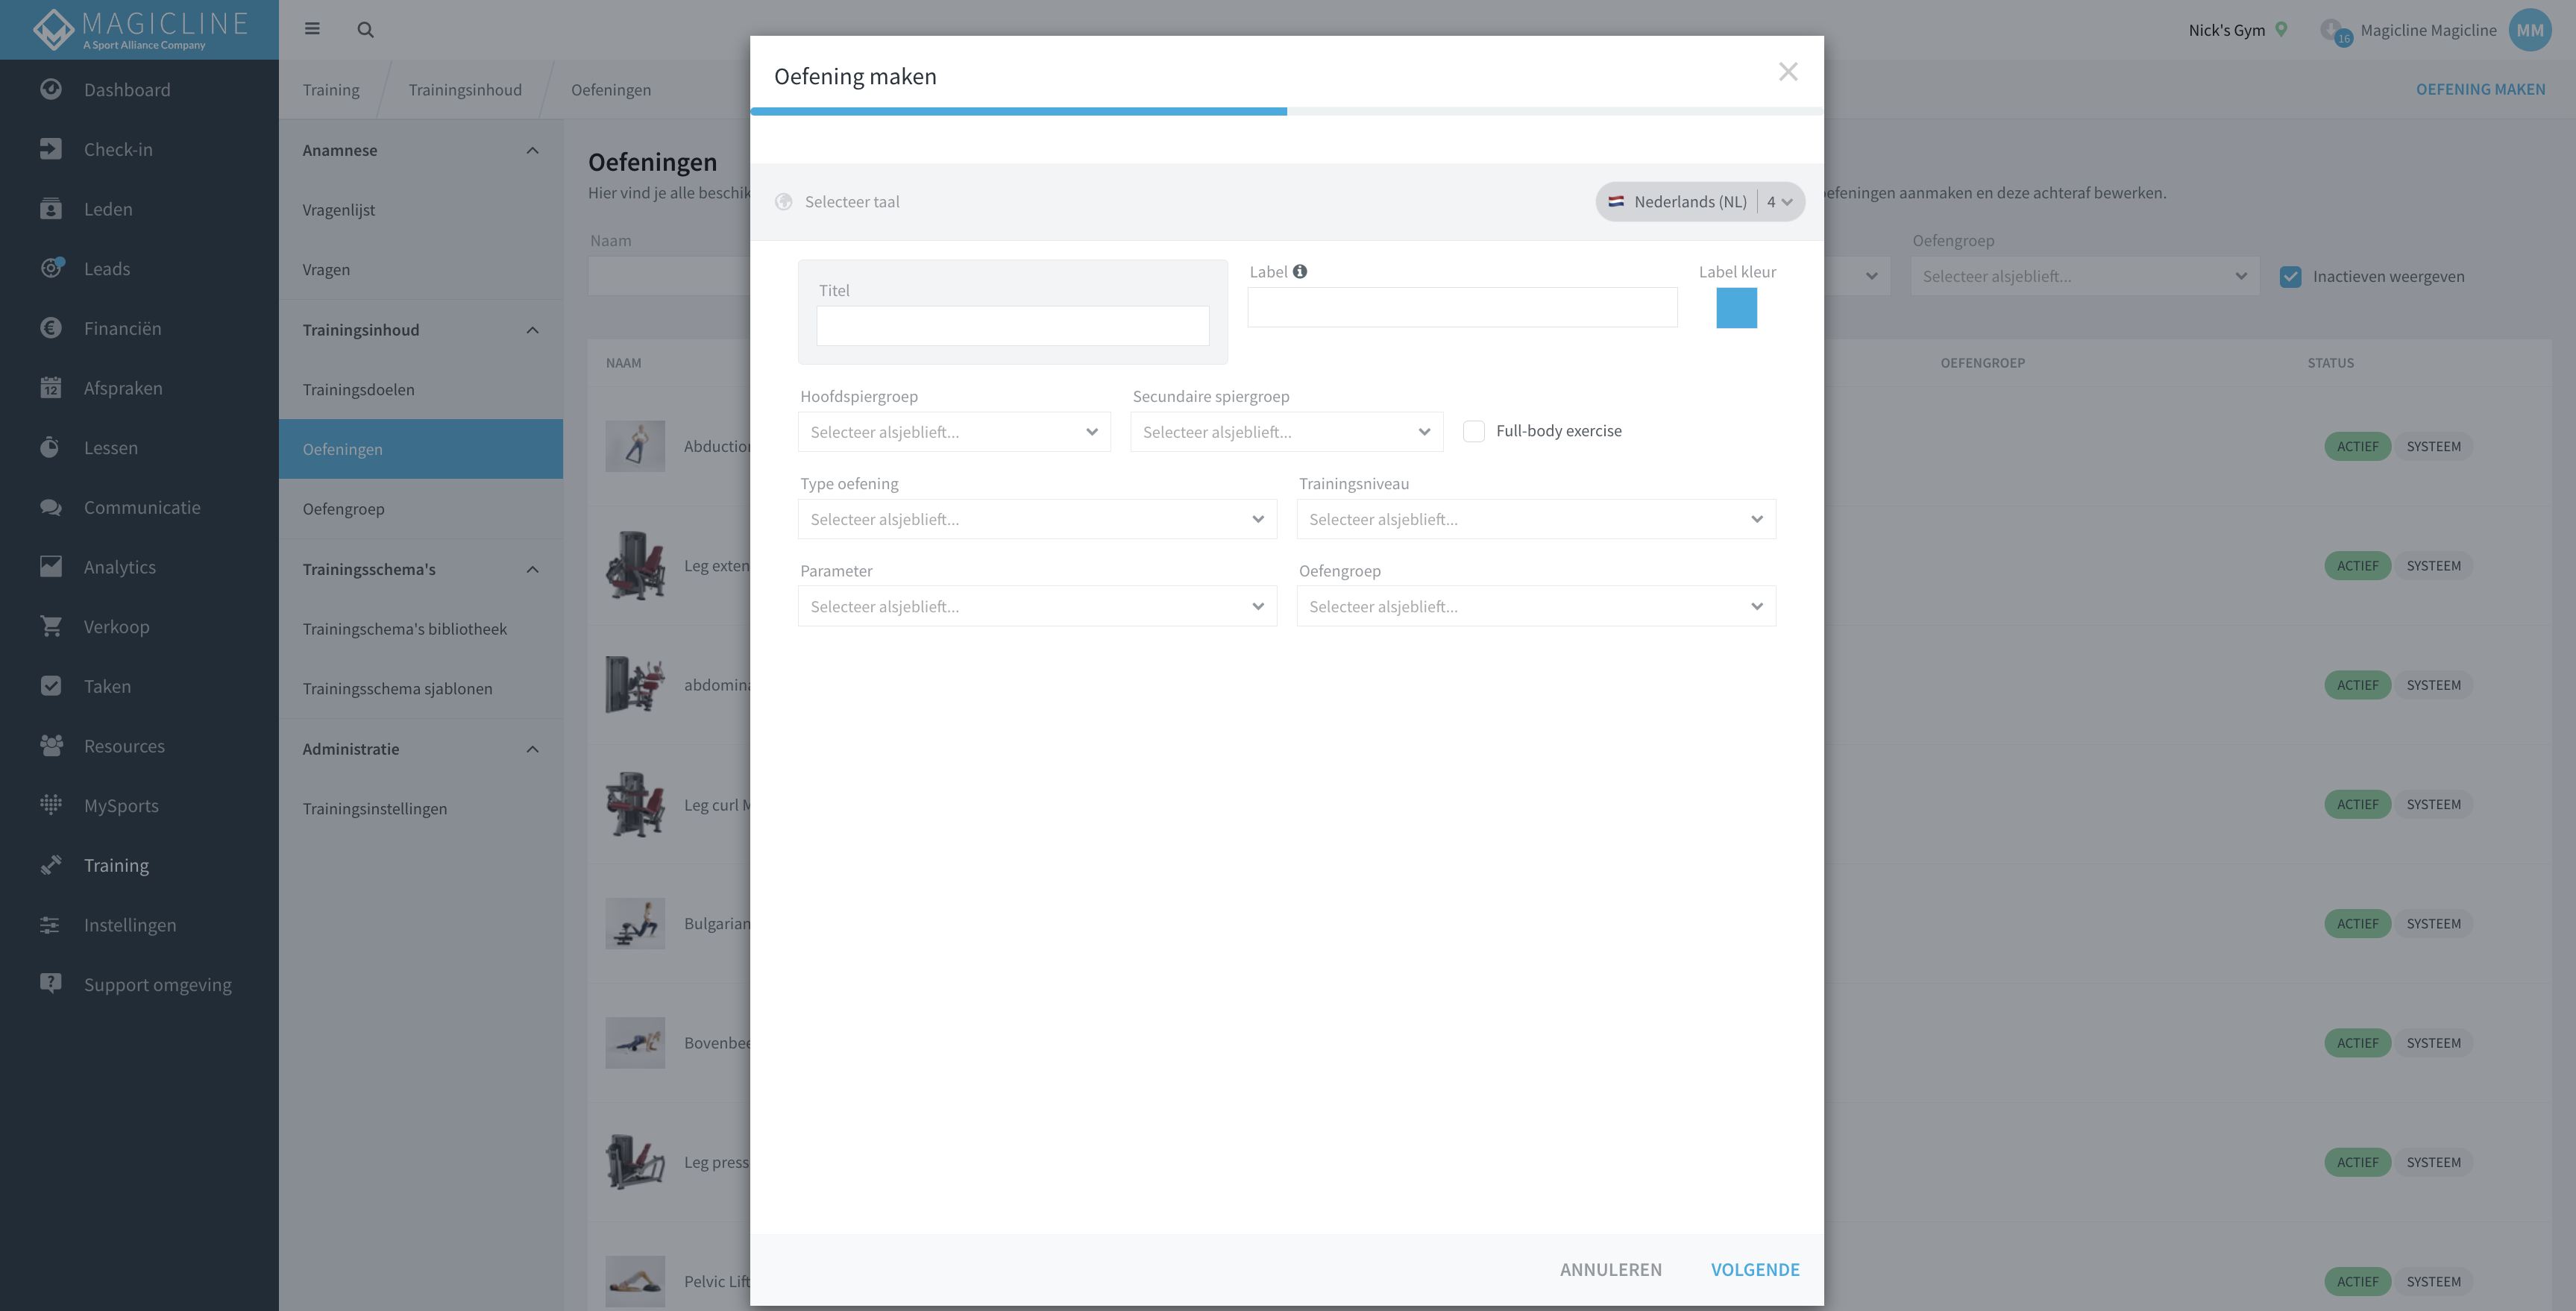2576x1311 pixels.
Task: Enable the Full-body exercise checkbox
Action: coord(1474,431)
